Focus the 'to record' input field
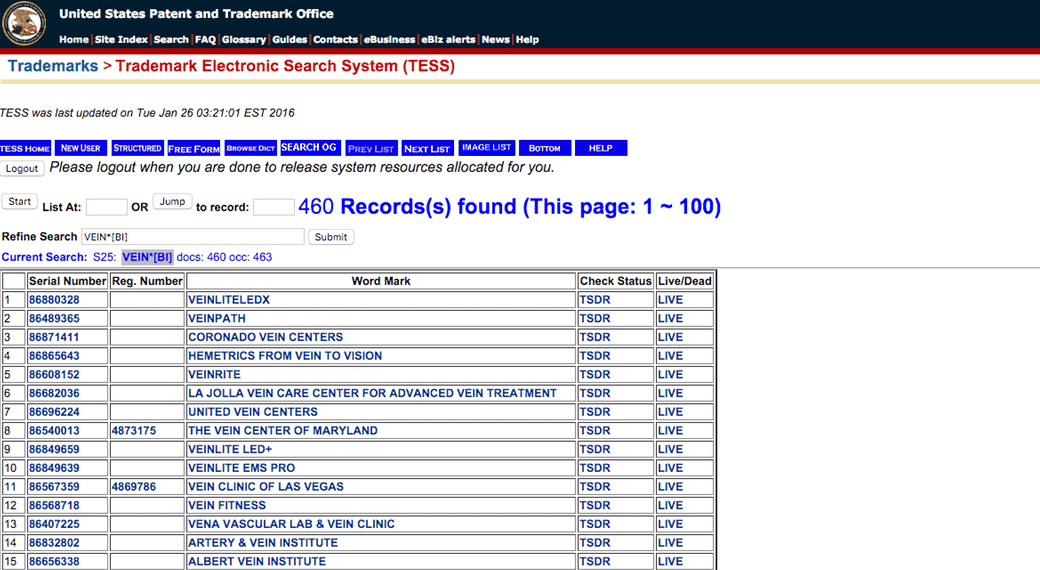Image resolution: width=1040 pixels, height=570 pixels. [274, 207]
